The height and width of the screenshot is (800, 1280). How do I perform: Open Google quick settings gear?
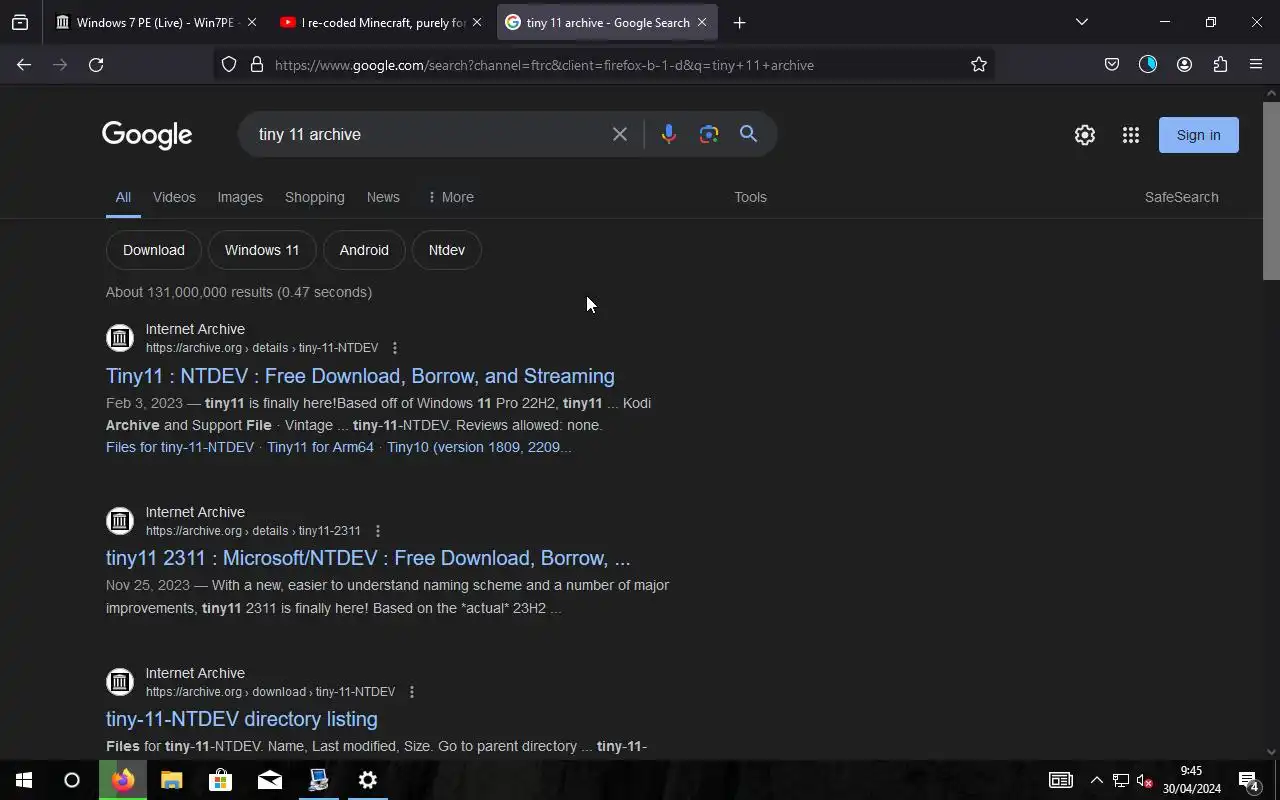[x=1085, y=135]
